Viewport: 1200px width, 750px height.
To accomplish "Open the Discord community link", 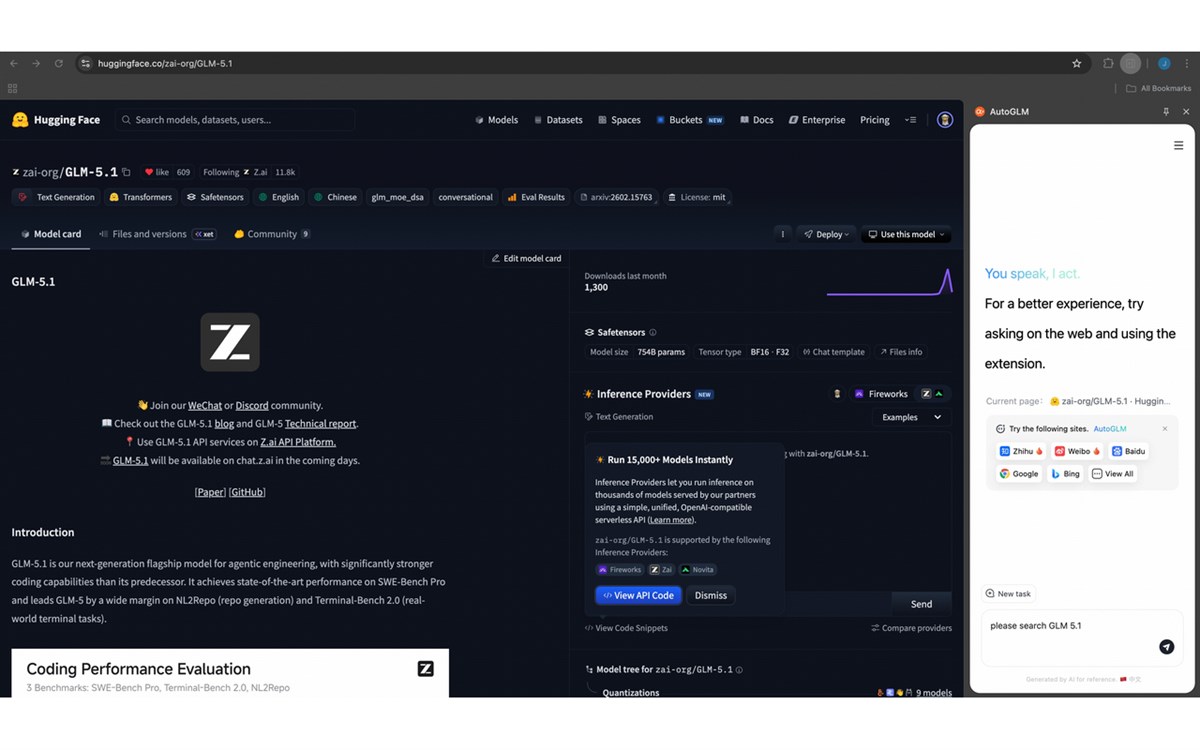I will coord(252,406).
